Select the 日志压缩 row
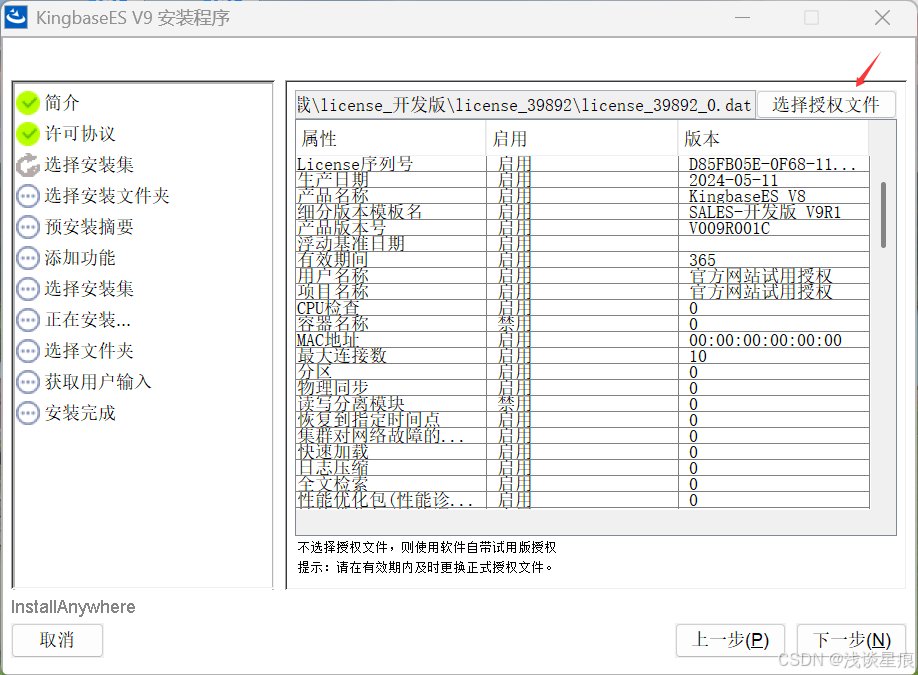The width and height of the screenshot is (918, 675). pyautogui.click(x=583, y=468)
